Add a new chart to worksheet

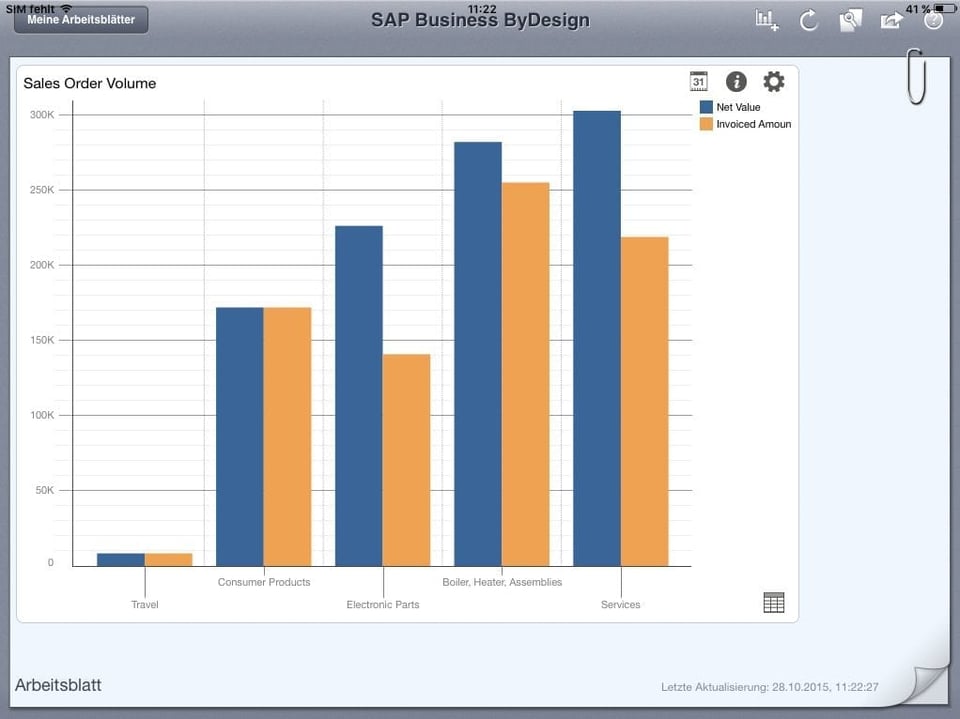pyautogui.click(x=767, y=20)
